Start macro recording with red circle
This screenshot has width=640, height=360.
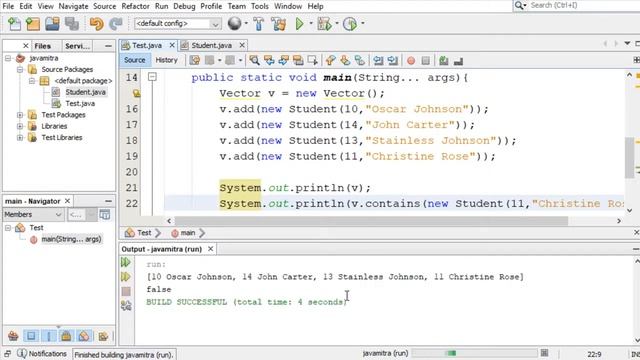411,61
